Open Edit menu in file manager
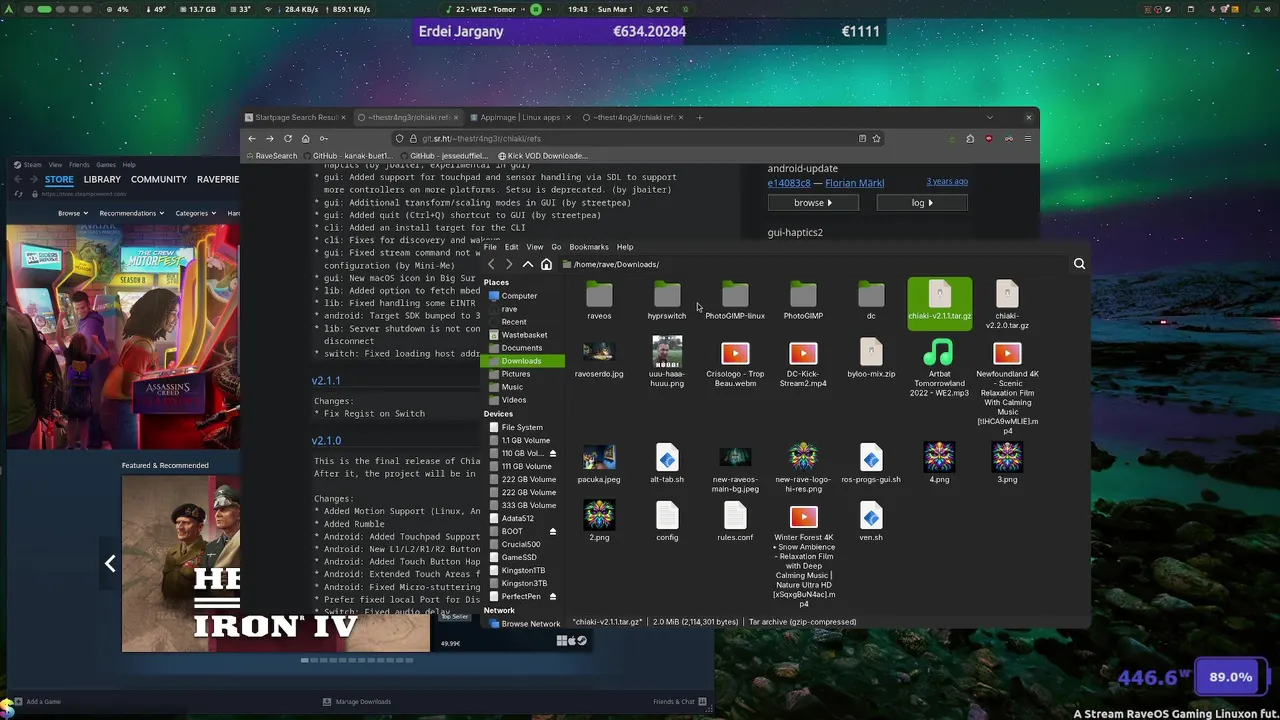 (511, 247)
